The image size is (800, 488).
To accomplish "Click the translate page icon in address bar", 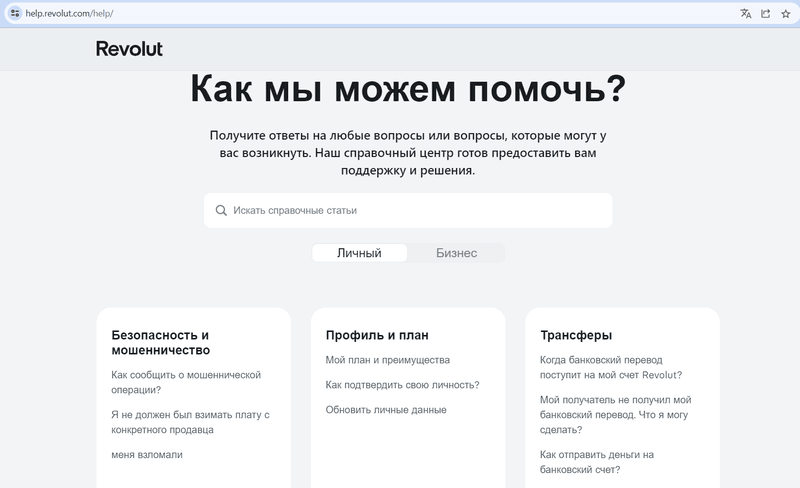I will coord(745,14).
